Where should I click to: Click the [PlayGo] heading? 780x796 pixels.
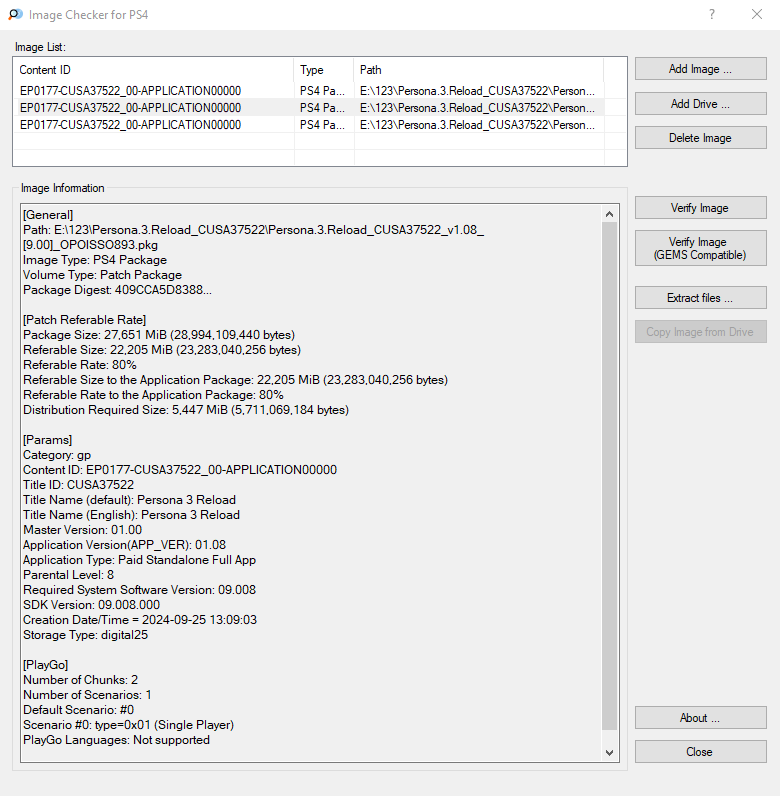(x=46, y=665)
